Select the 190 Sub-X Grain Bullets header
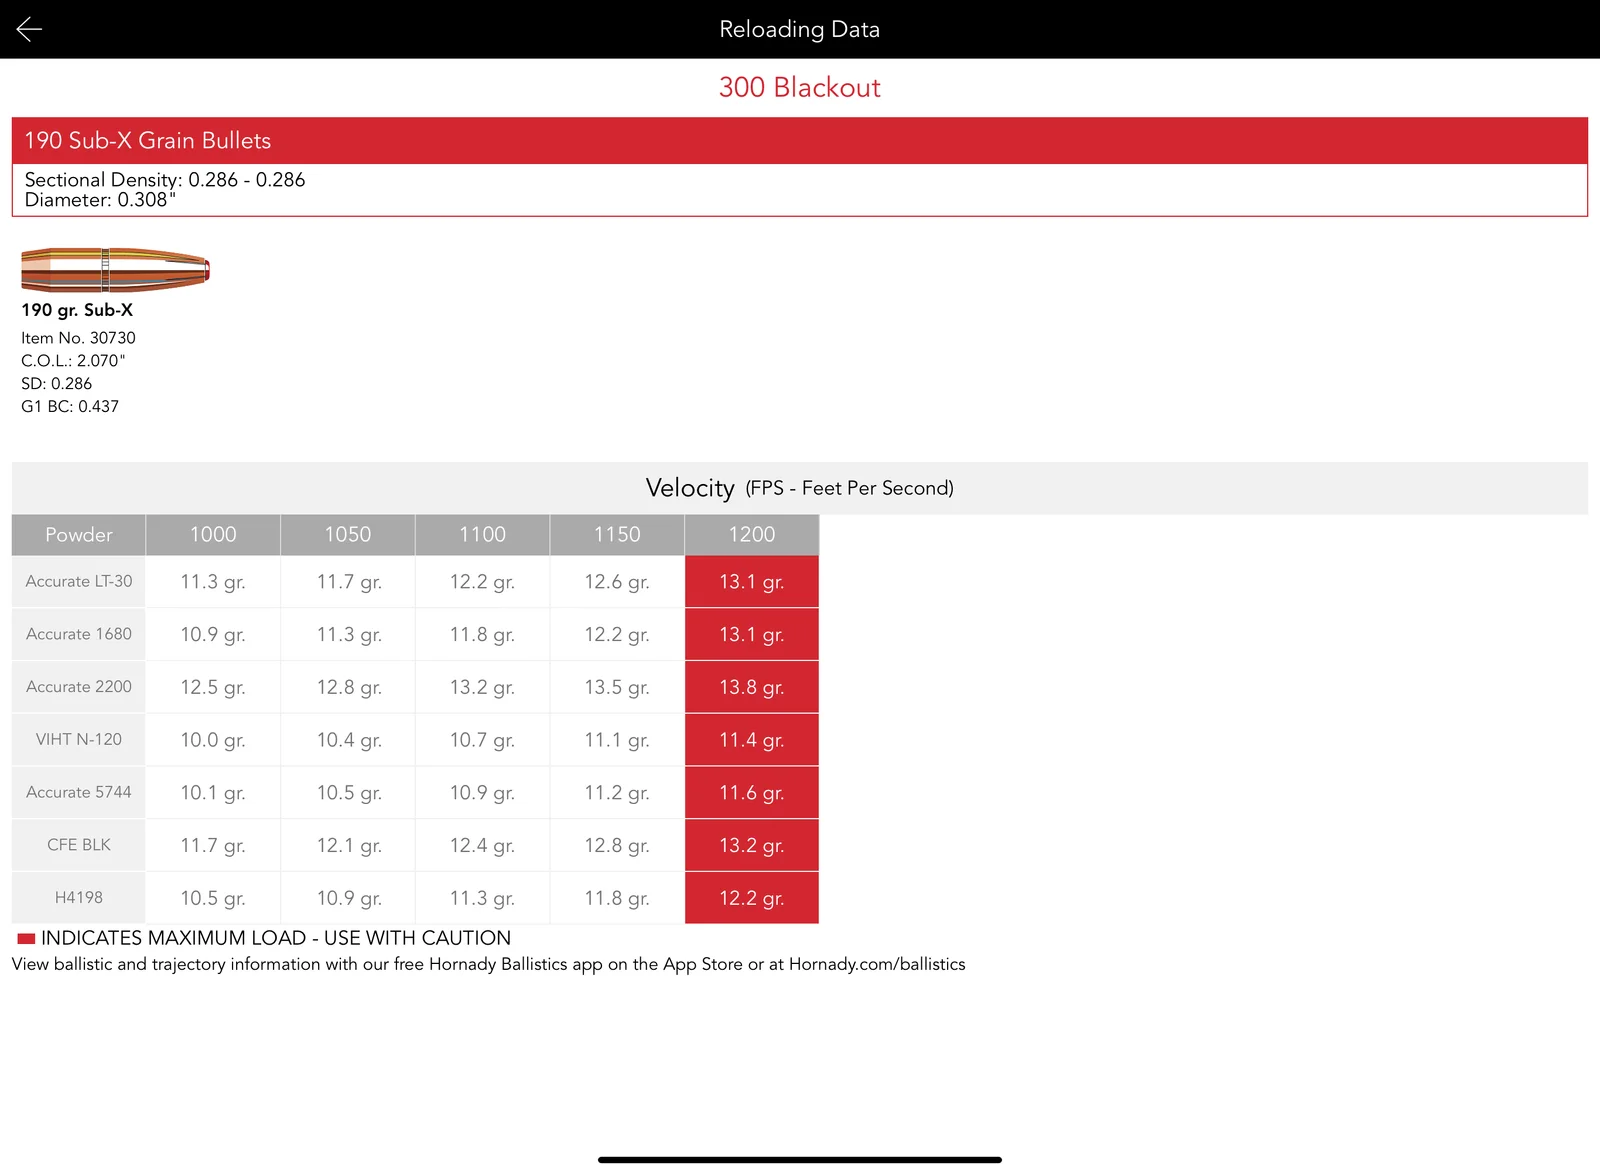 pos(799,141)
